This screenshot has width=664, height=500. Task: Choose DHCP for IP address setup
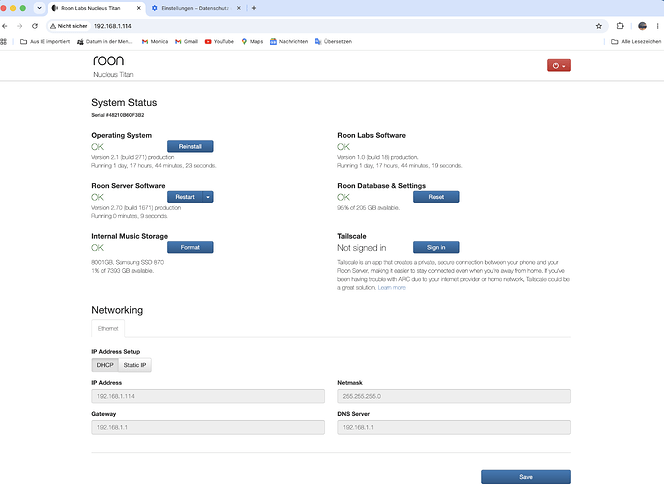(x=105, y=365)
